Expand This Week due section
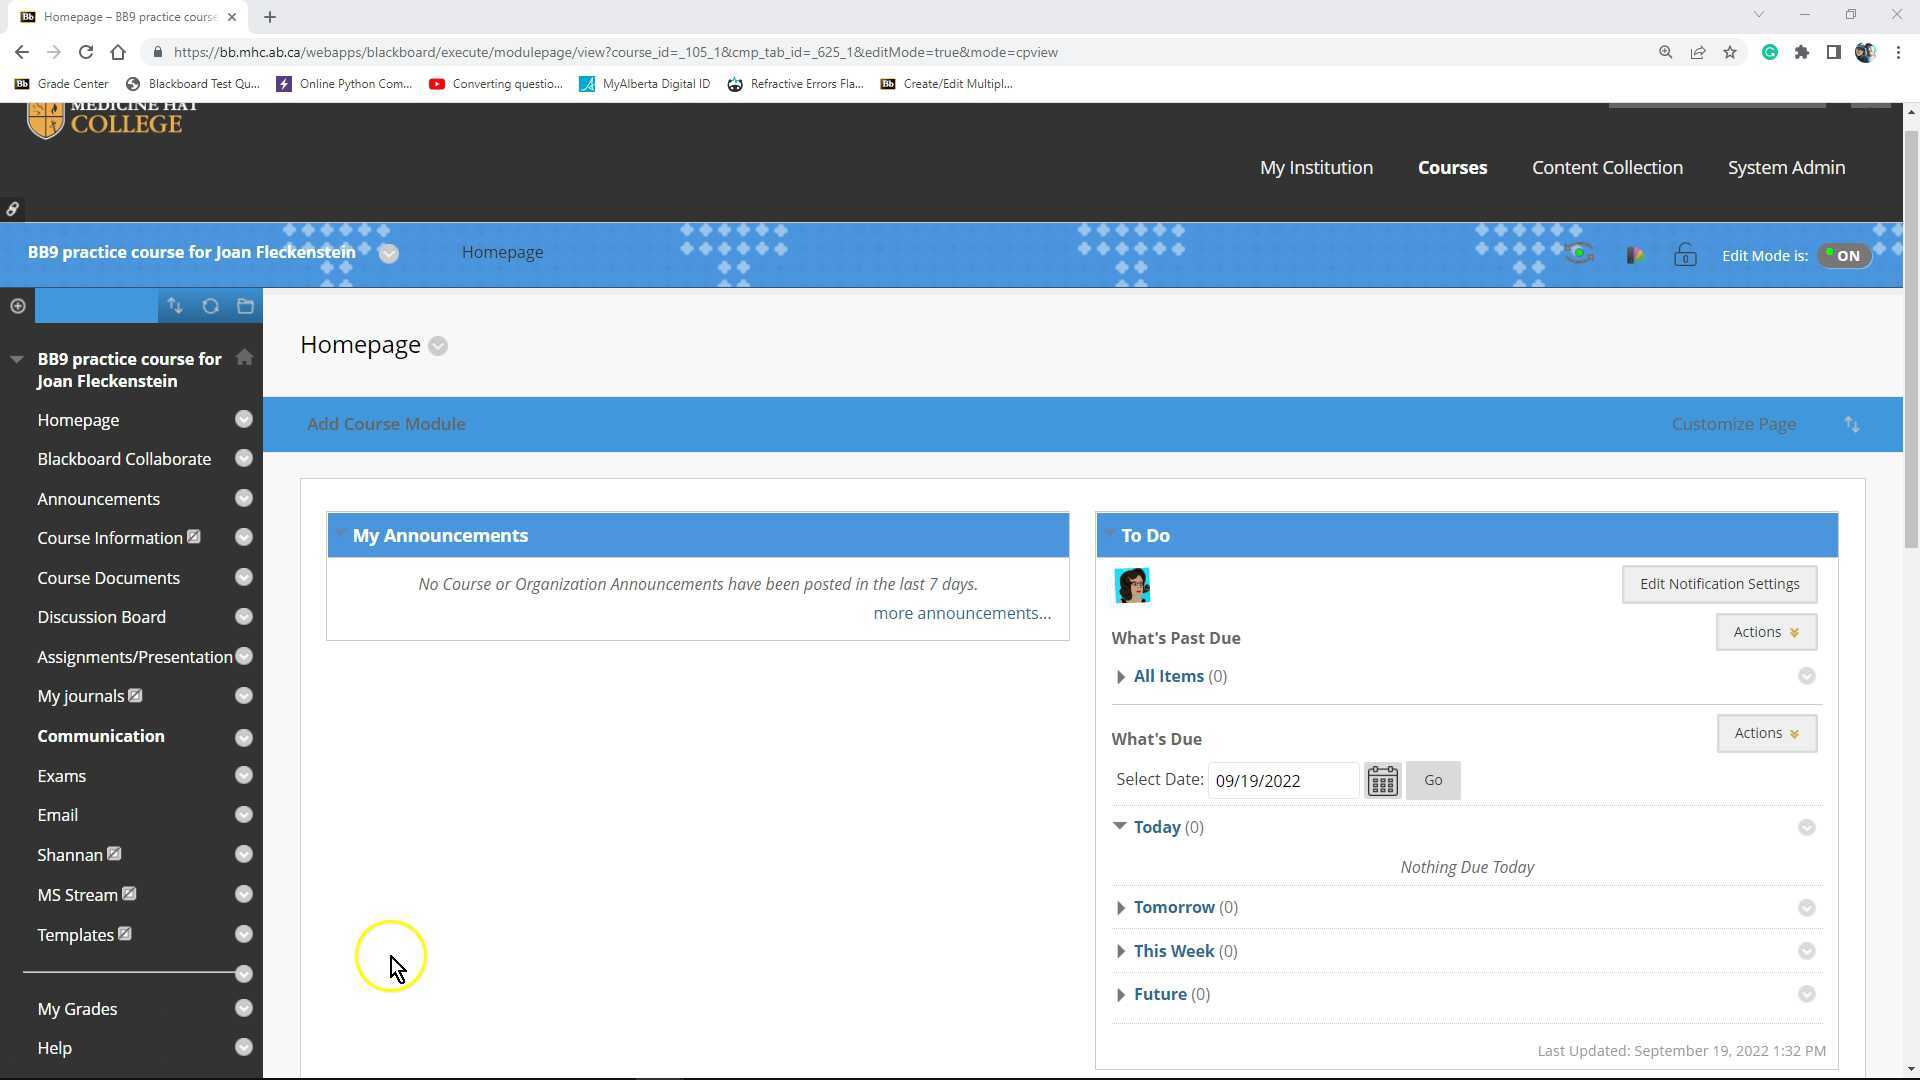Viewport: 1920px width, 1080px height. (x=1121, y=952)
